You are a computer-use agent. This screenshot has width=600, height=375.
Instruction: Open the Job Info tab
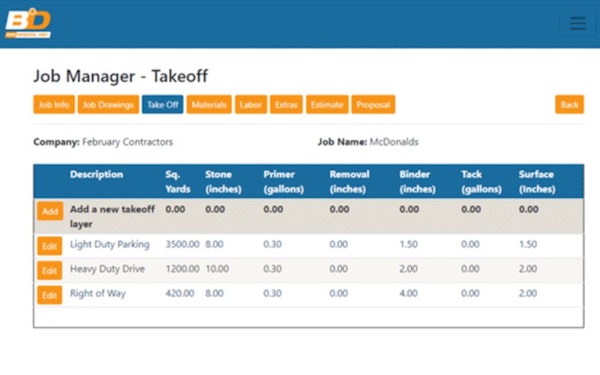(54, 104)
